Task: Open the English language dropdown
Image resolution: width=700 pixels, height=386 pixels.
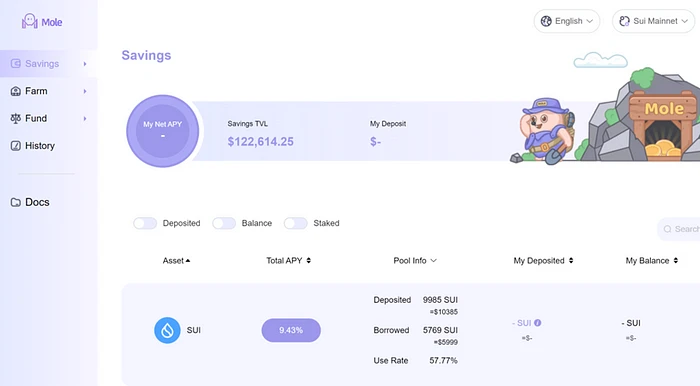Action: (x=567, y=21)
